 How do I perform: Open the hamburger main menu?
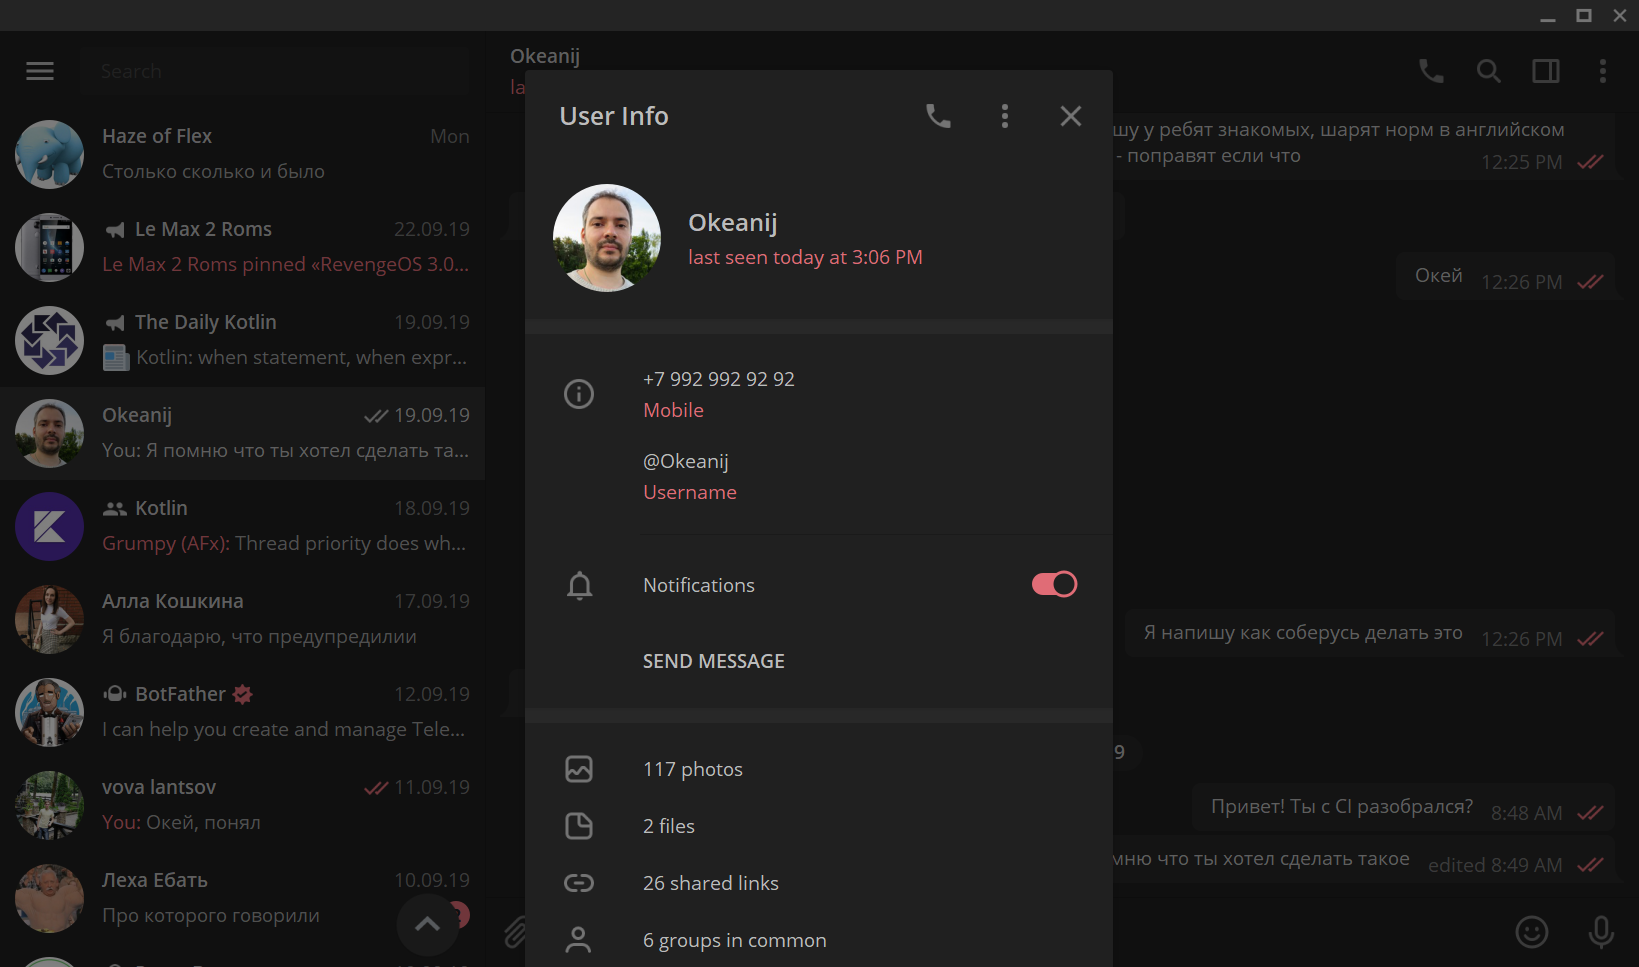[x=40, y=71]
